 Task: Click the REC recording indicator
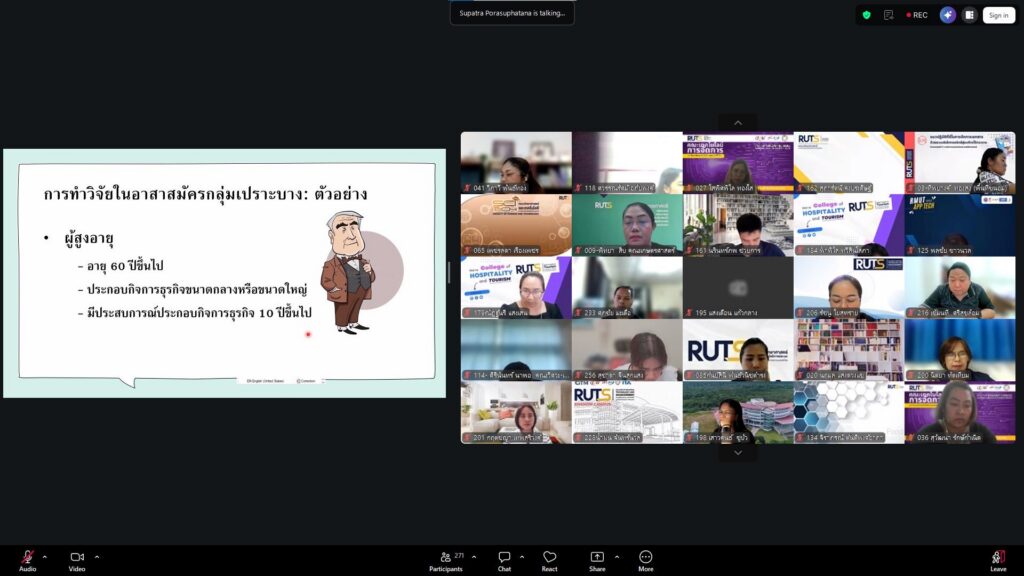coord(916,15)
